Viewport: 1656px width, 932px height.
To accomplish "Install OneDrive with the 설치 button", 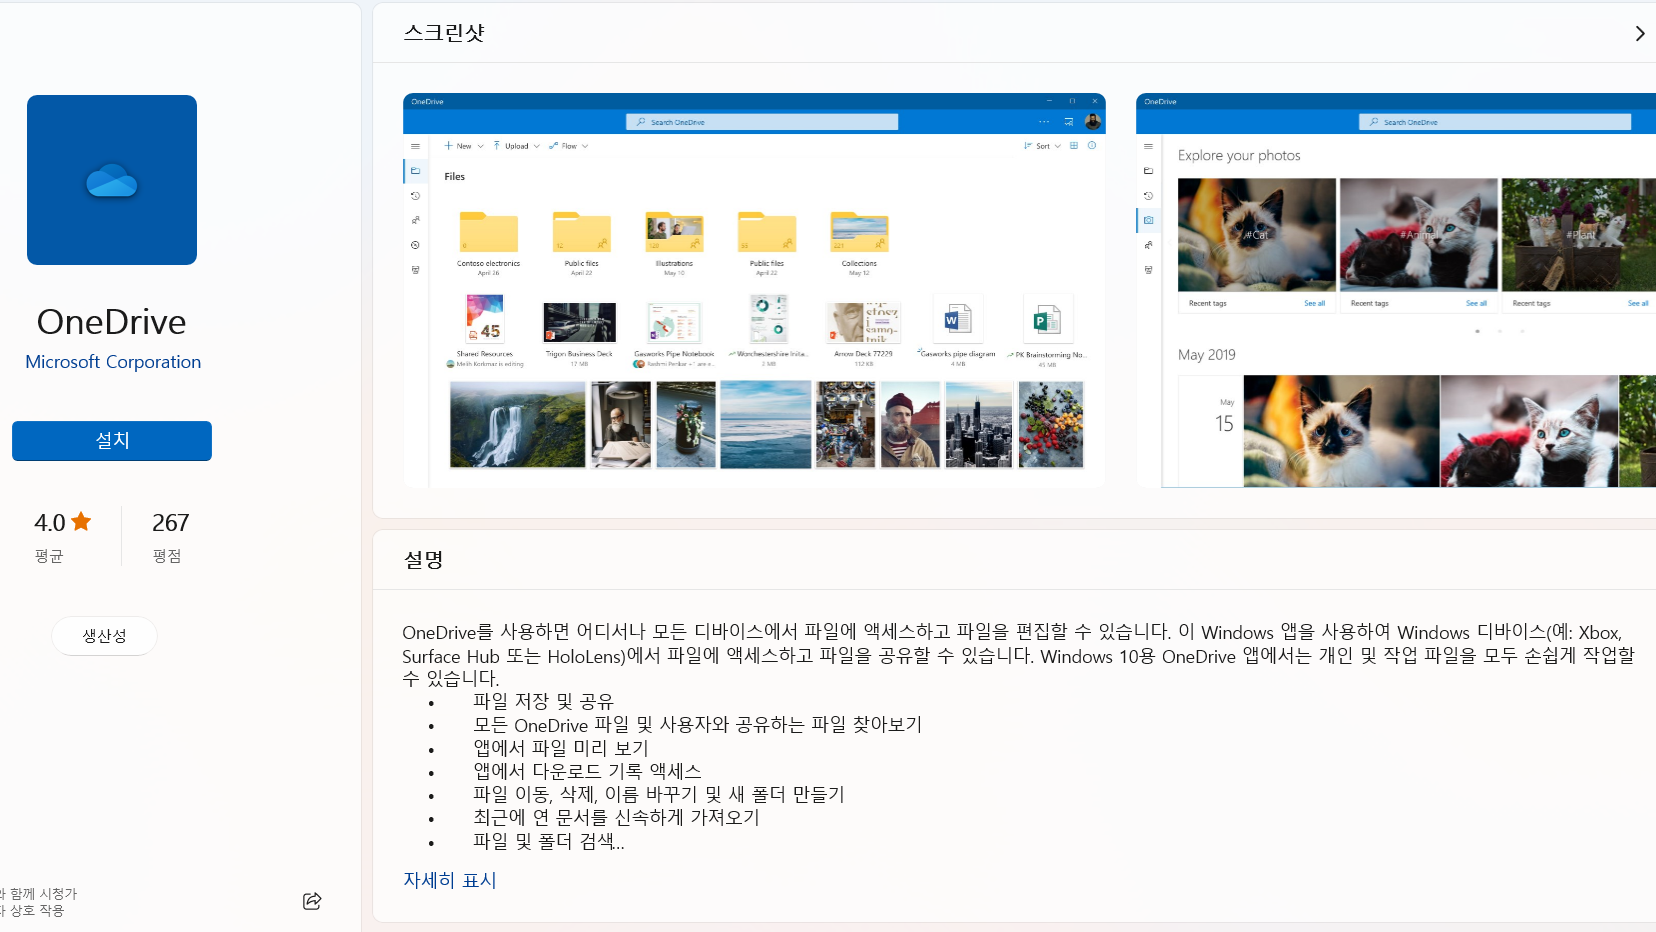I will 112,441.
